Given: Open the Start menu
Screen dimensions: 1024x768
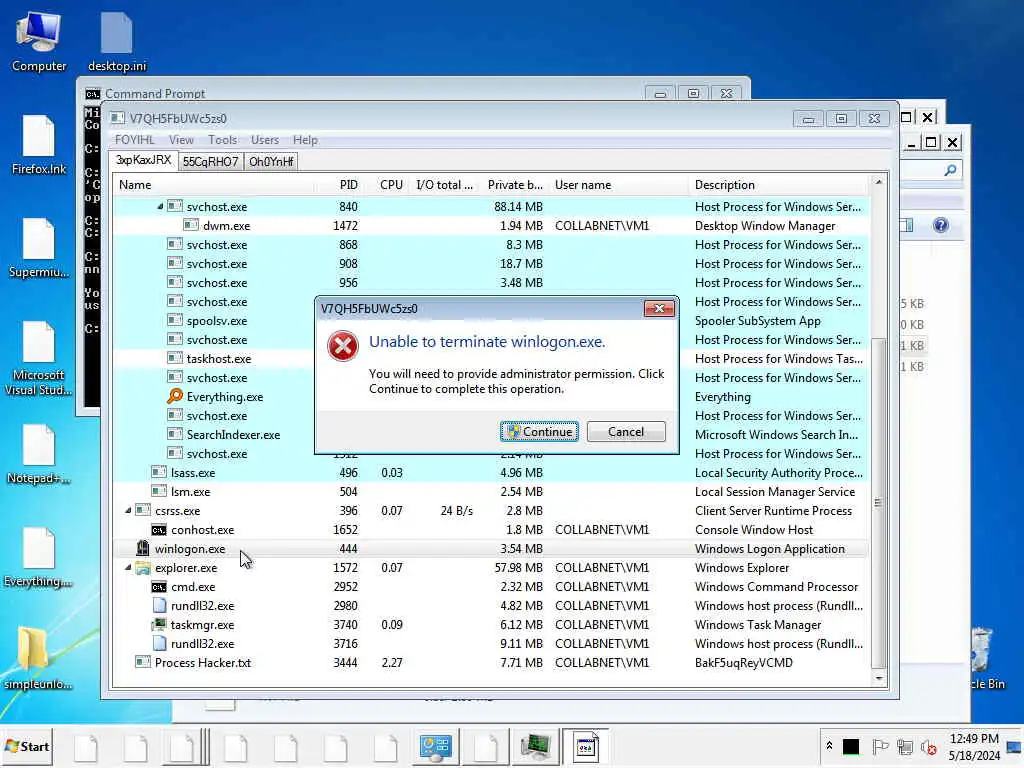Looking at the screenshot, I should pyautogui.click(x=27, y=746).
